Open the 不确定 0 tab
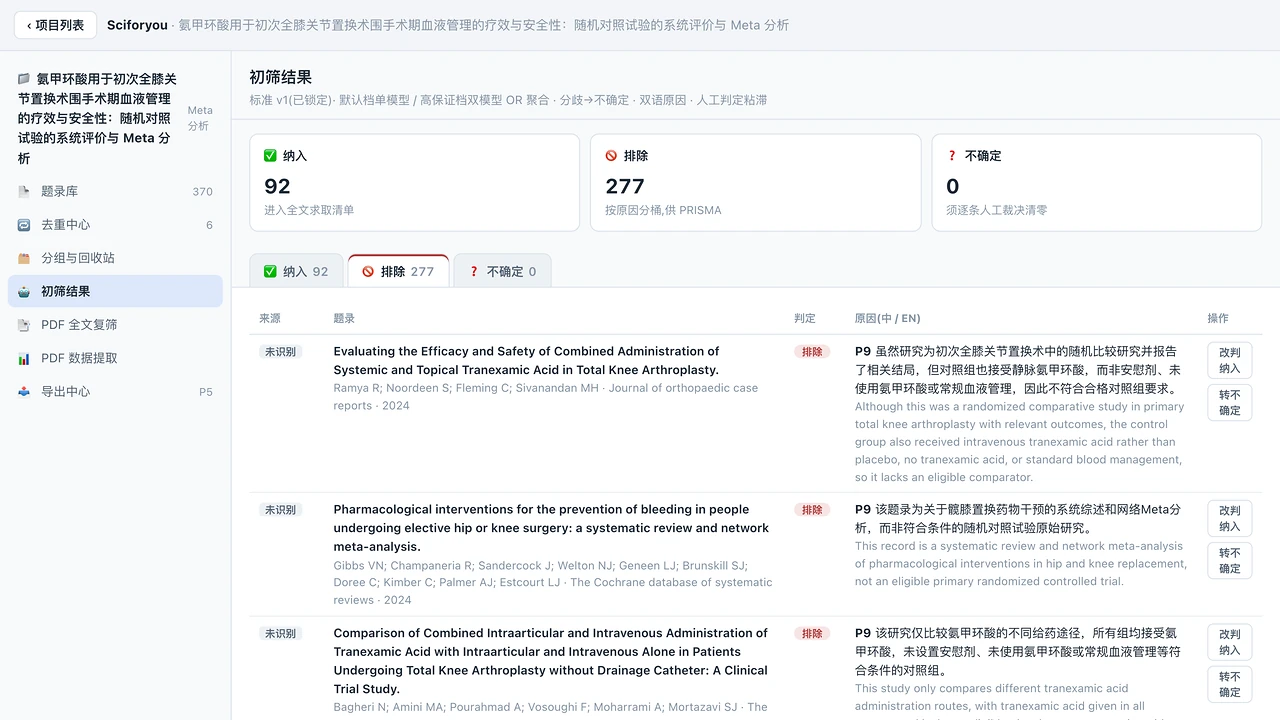 [x=502, y=271]
